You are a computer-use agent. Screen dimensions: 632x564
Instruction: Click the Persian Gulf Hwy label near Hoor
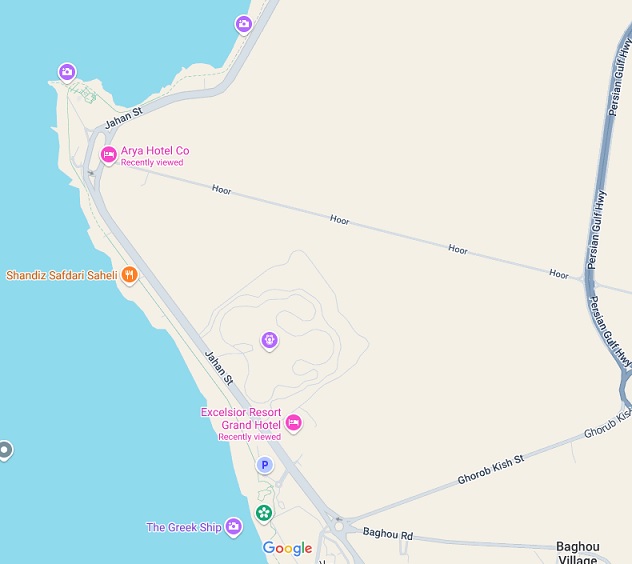pyautogui.click(x=597, y=229)
